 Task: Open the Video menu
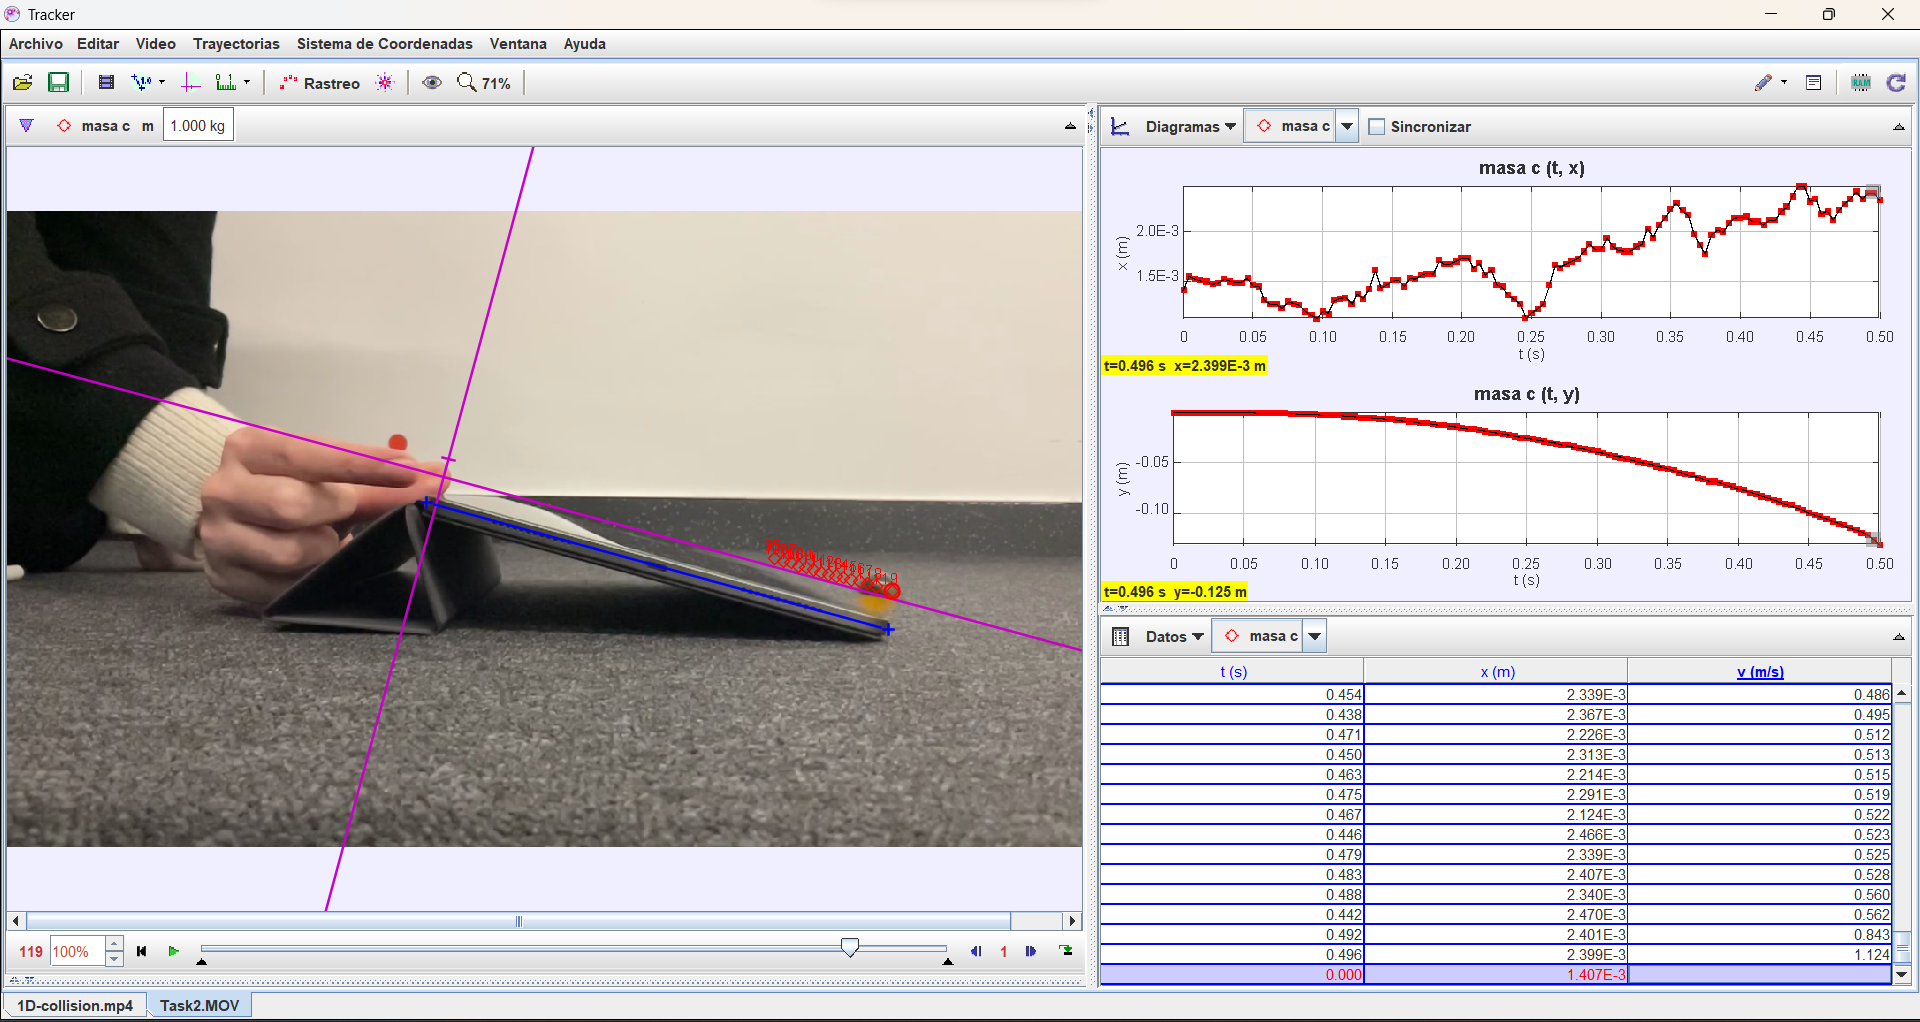[x=156, y=44]
